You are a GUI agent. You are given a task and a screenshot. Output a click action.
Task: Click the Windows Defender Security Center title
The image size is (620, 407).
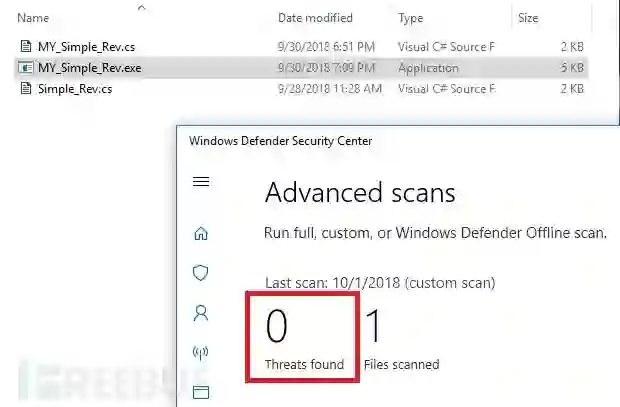click(280, 141)
